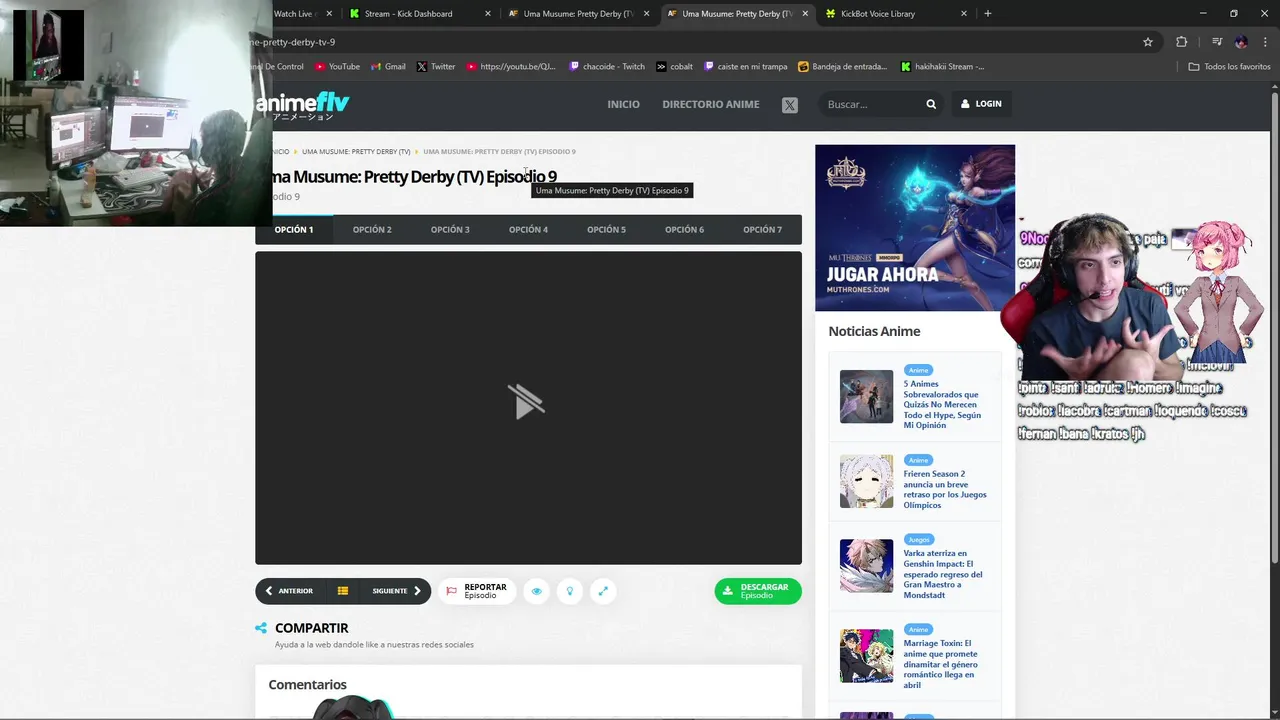Viewport: 1280px width, 720px height.
Task: Switch to the OPCIÓN 5 player tab
Action: (606, 230)
